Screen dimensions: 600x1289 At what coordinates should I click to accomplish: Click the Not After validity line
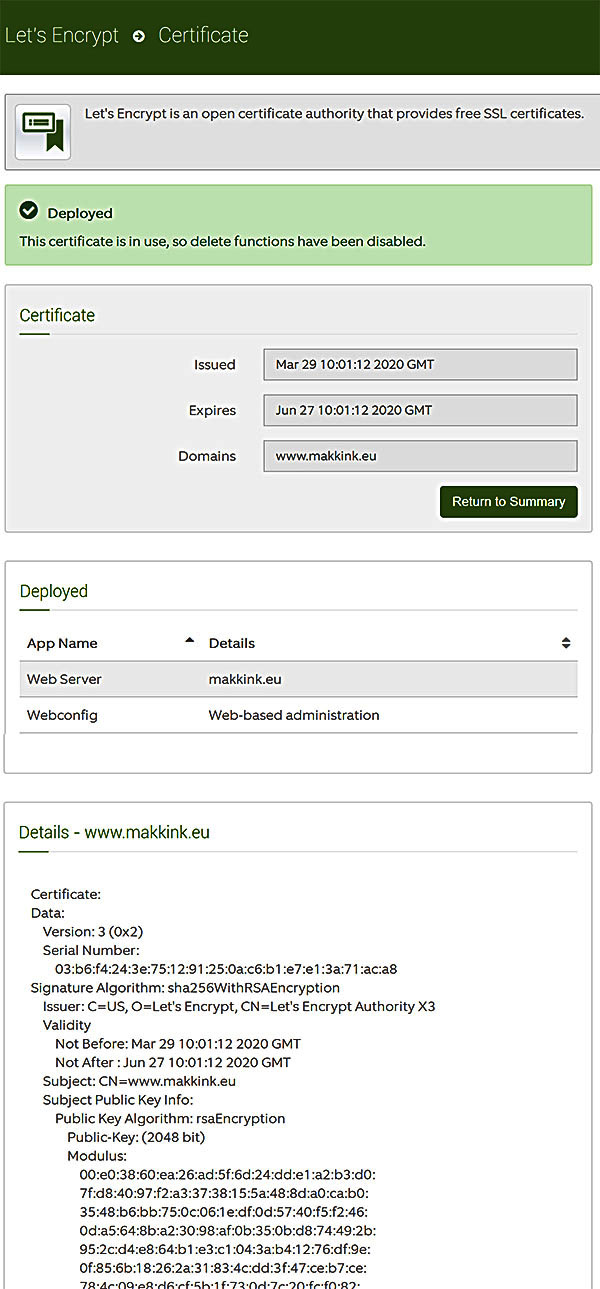[x=173, y=1062]
